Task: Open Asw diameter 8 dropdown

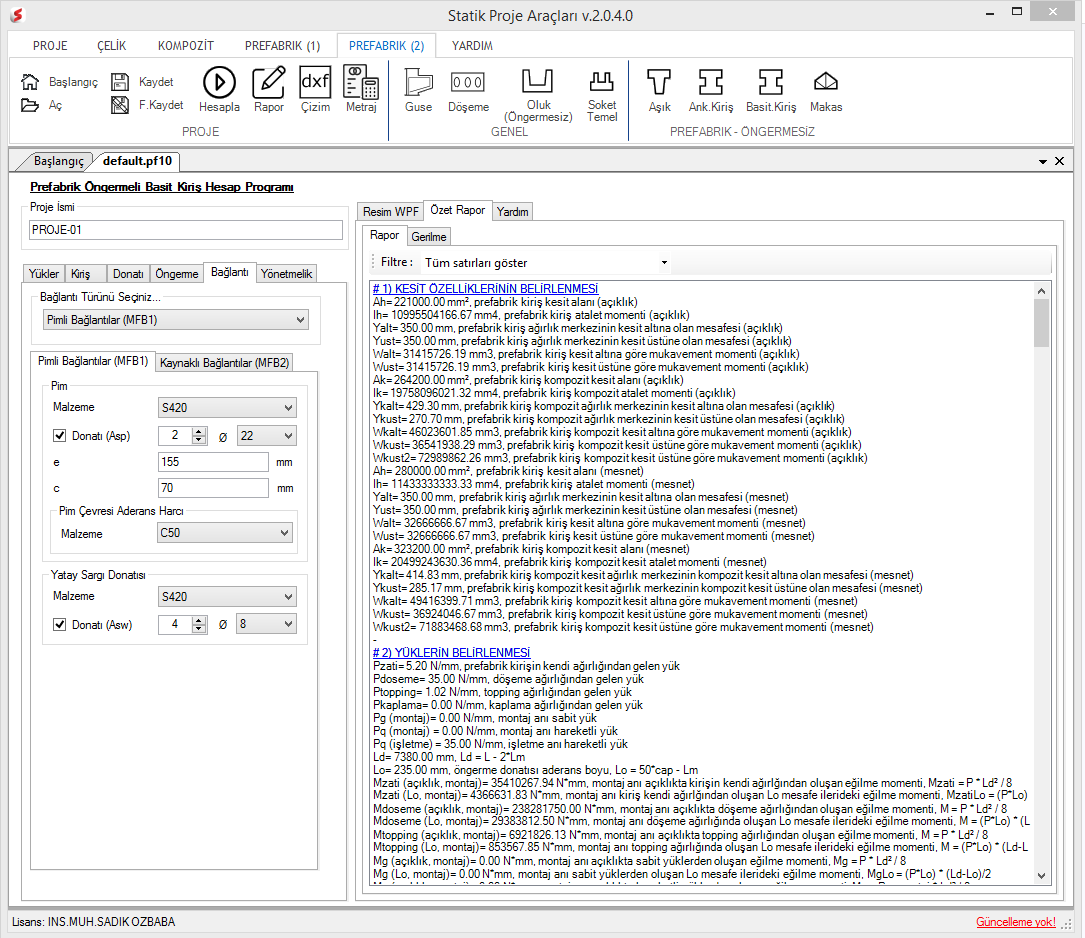Action: pyautogui.click(x=266, y=624)
